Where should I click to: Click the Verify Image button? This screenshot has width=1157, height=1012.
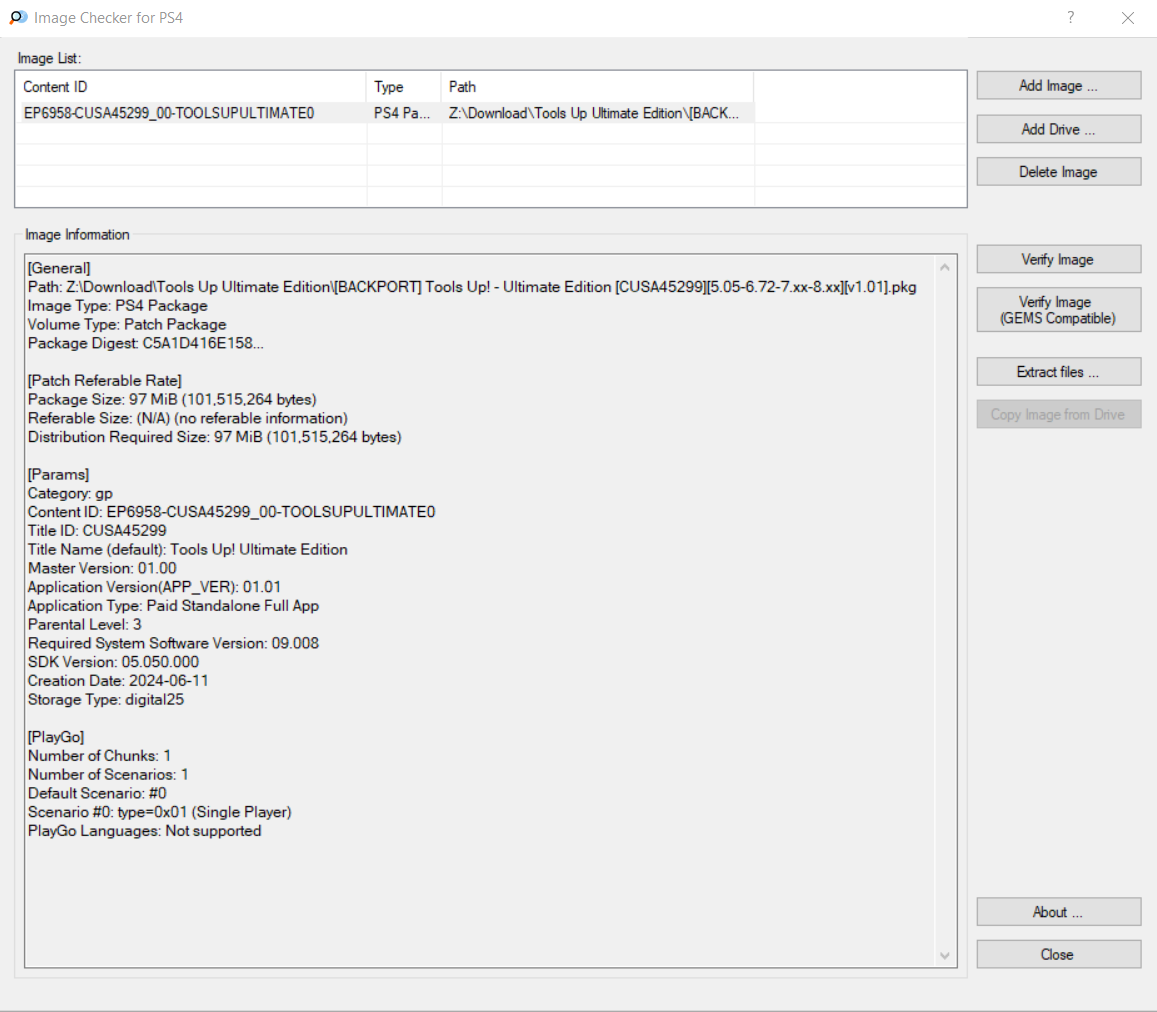[1058, 259]
